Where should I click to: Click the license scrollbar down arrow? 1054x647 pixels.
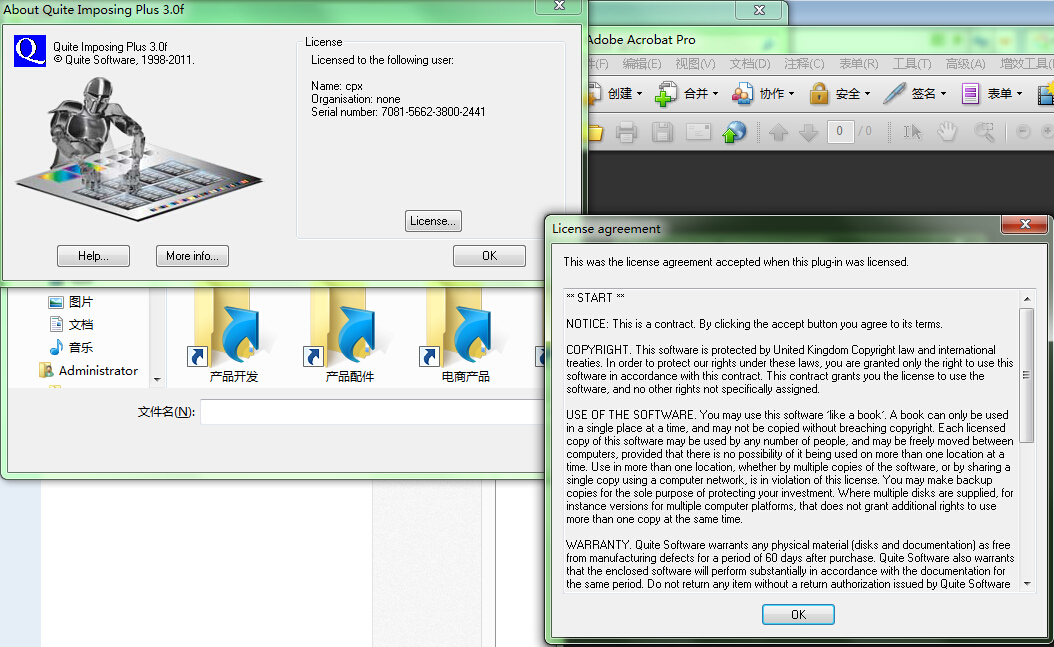click(1026, 585)
